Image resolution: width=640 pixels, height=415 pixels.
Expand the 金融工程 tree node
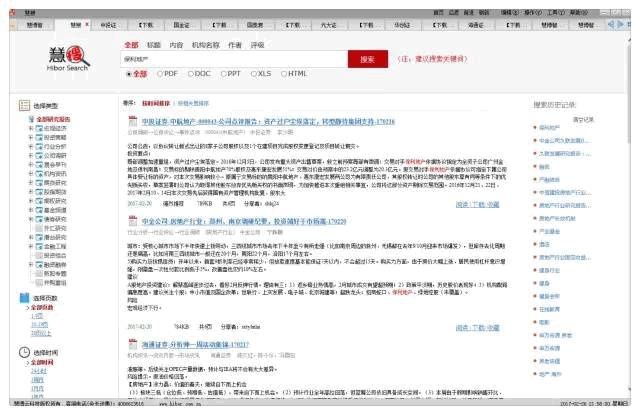[31, 246]
